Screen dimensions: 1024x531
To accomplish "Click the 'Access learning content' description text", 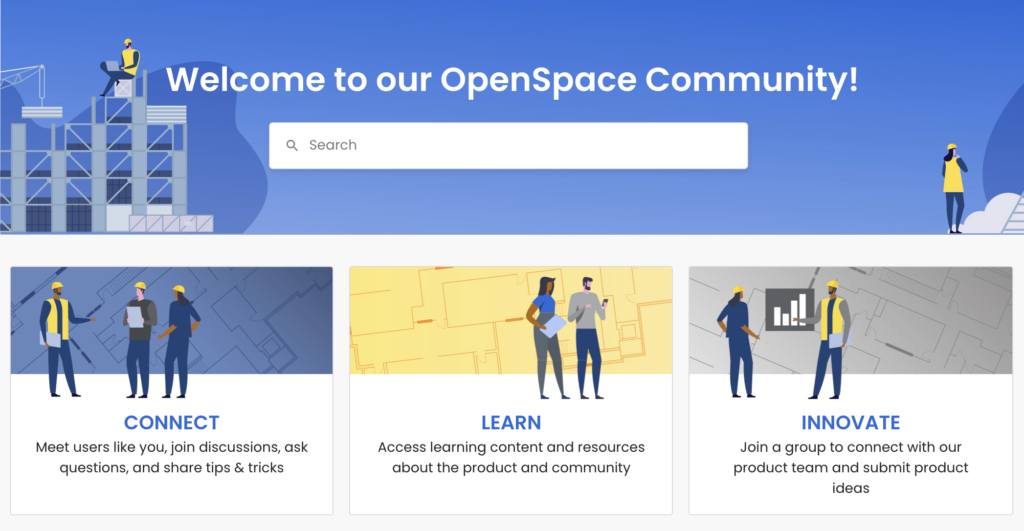I will click(x=511, y=457).
